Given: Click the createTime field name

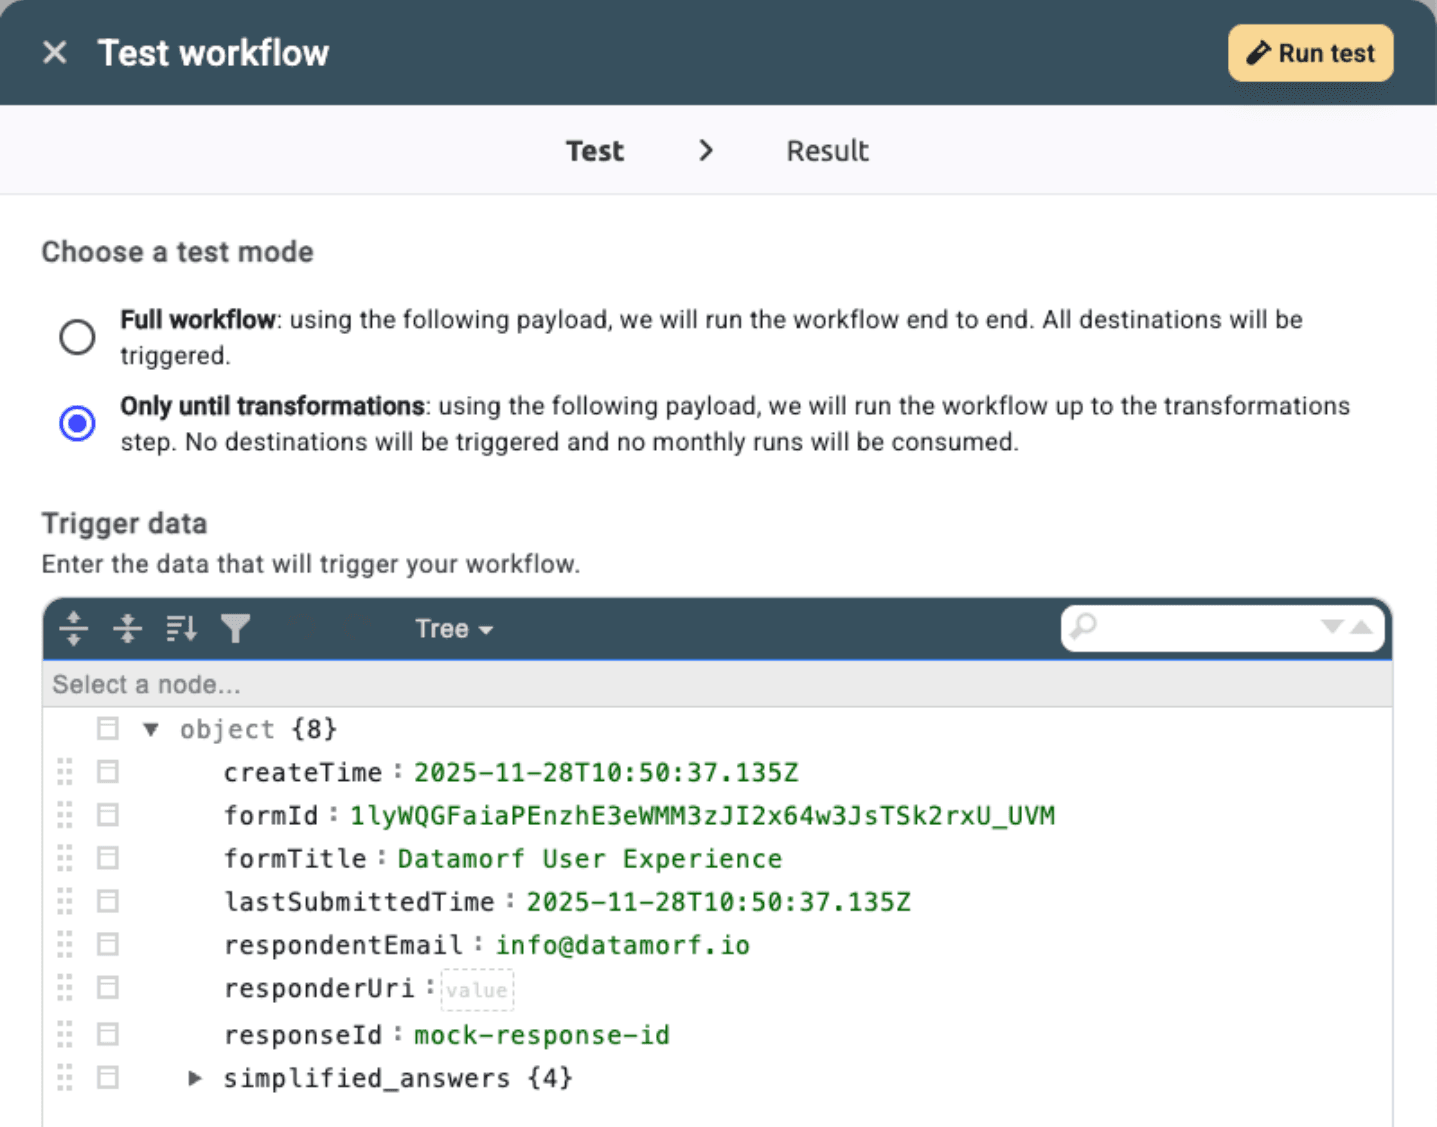Looking at the screenshot, I should pos(303,772).
